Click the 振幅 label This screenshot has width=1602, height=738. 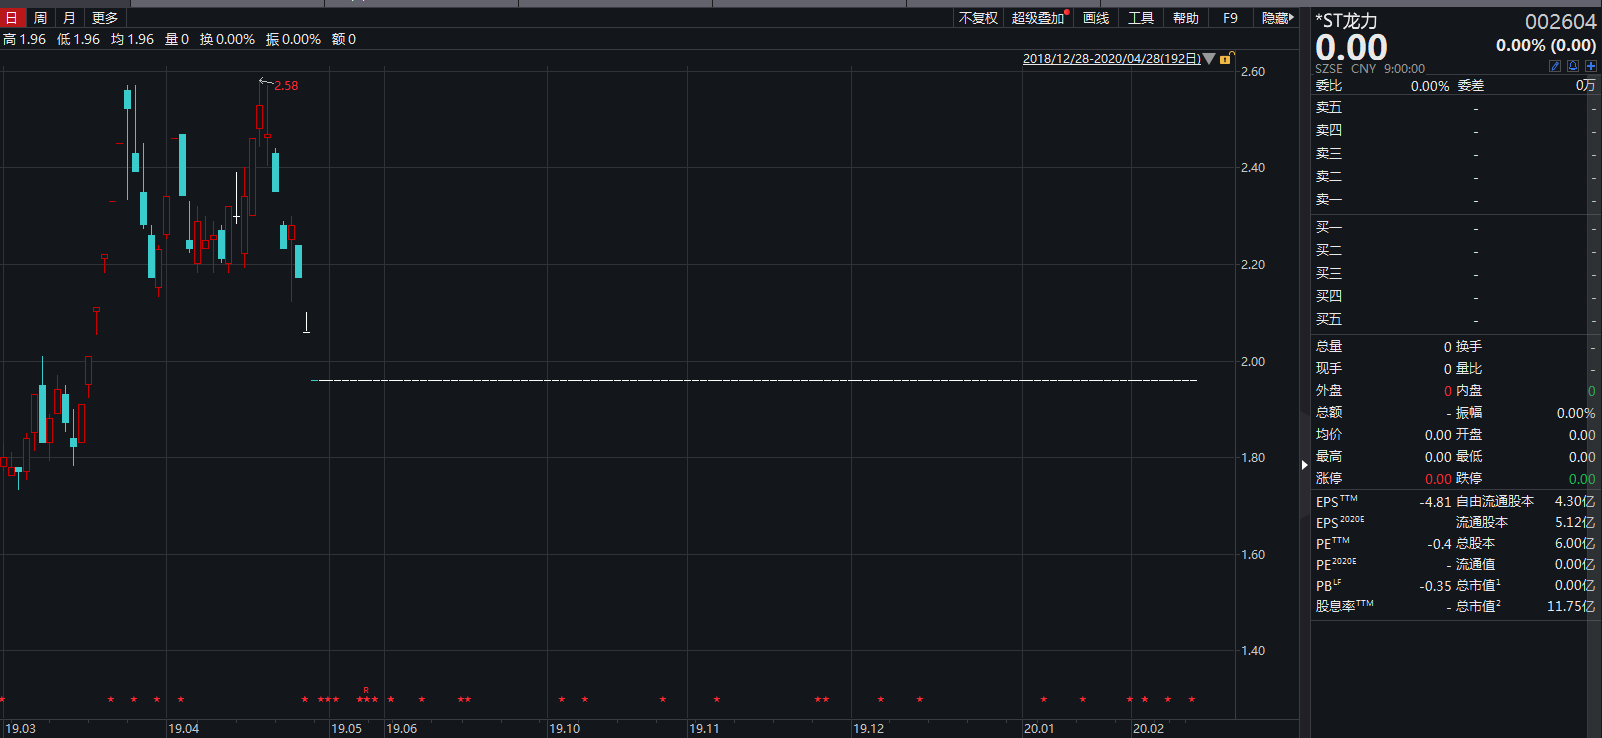point(1469,413)
